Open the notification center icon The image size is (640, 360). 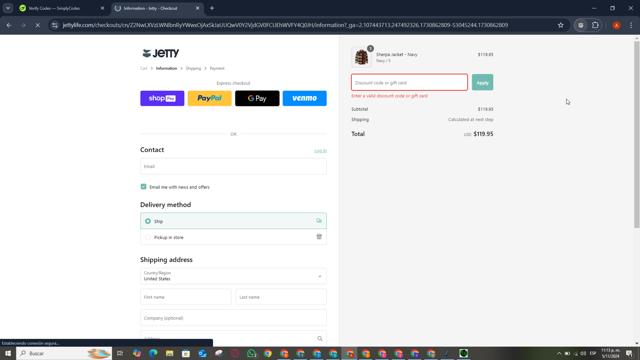click(629, 353)
